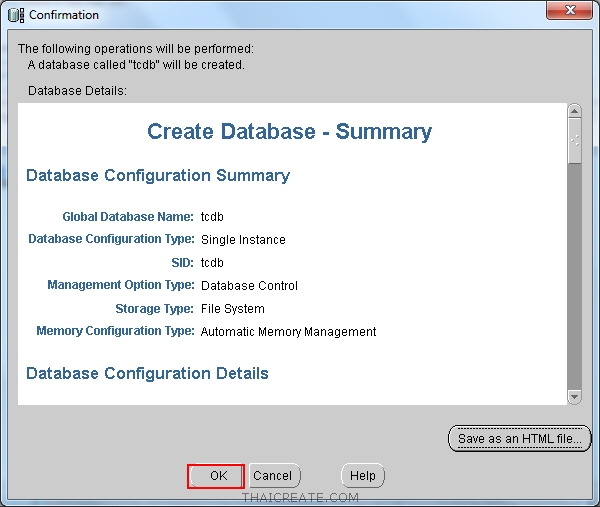This screenshot has width=600, height=507.
Task: Click the scrollbar down arrow
Action: pyautogui.click(x=574, y=396)
